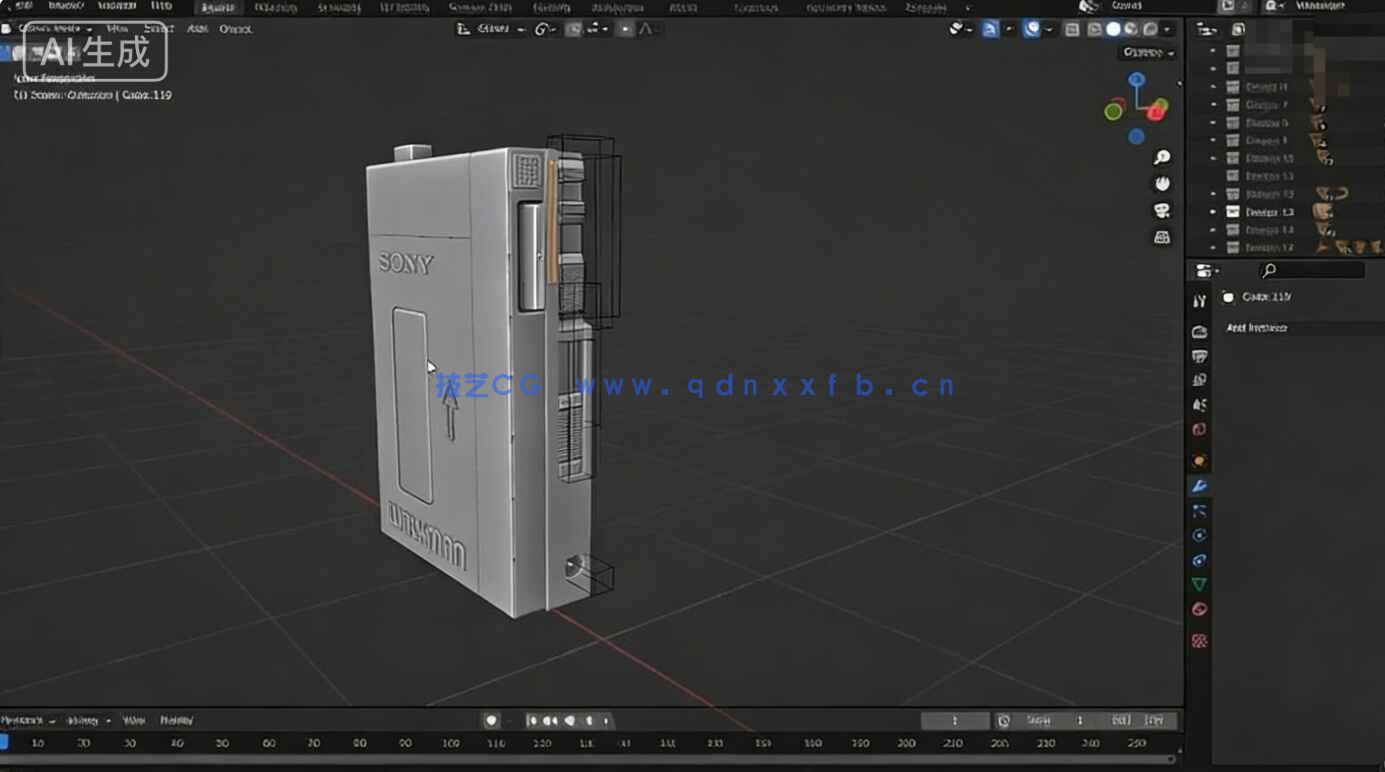
Task: Open the World Properties tab in Properties editor
Action: tap(1199, 428)
